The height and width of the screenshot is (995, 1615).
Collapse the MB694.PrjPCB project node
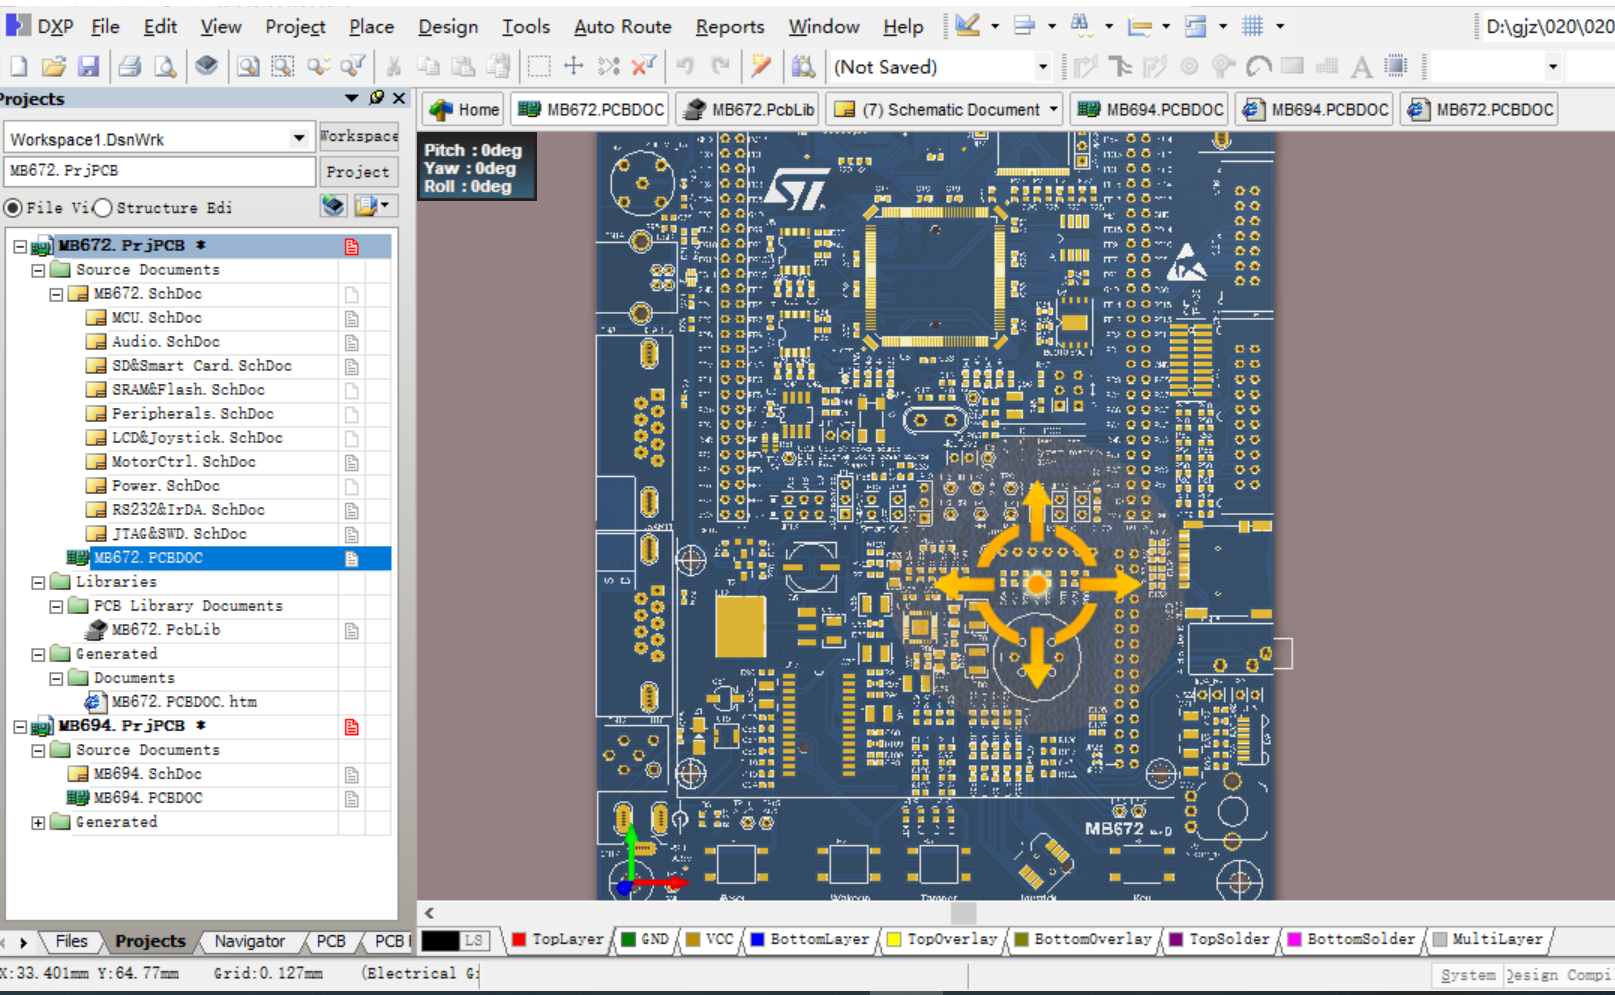[x=20, y=726]
